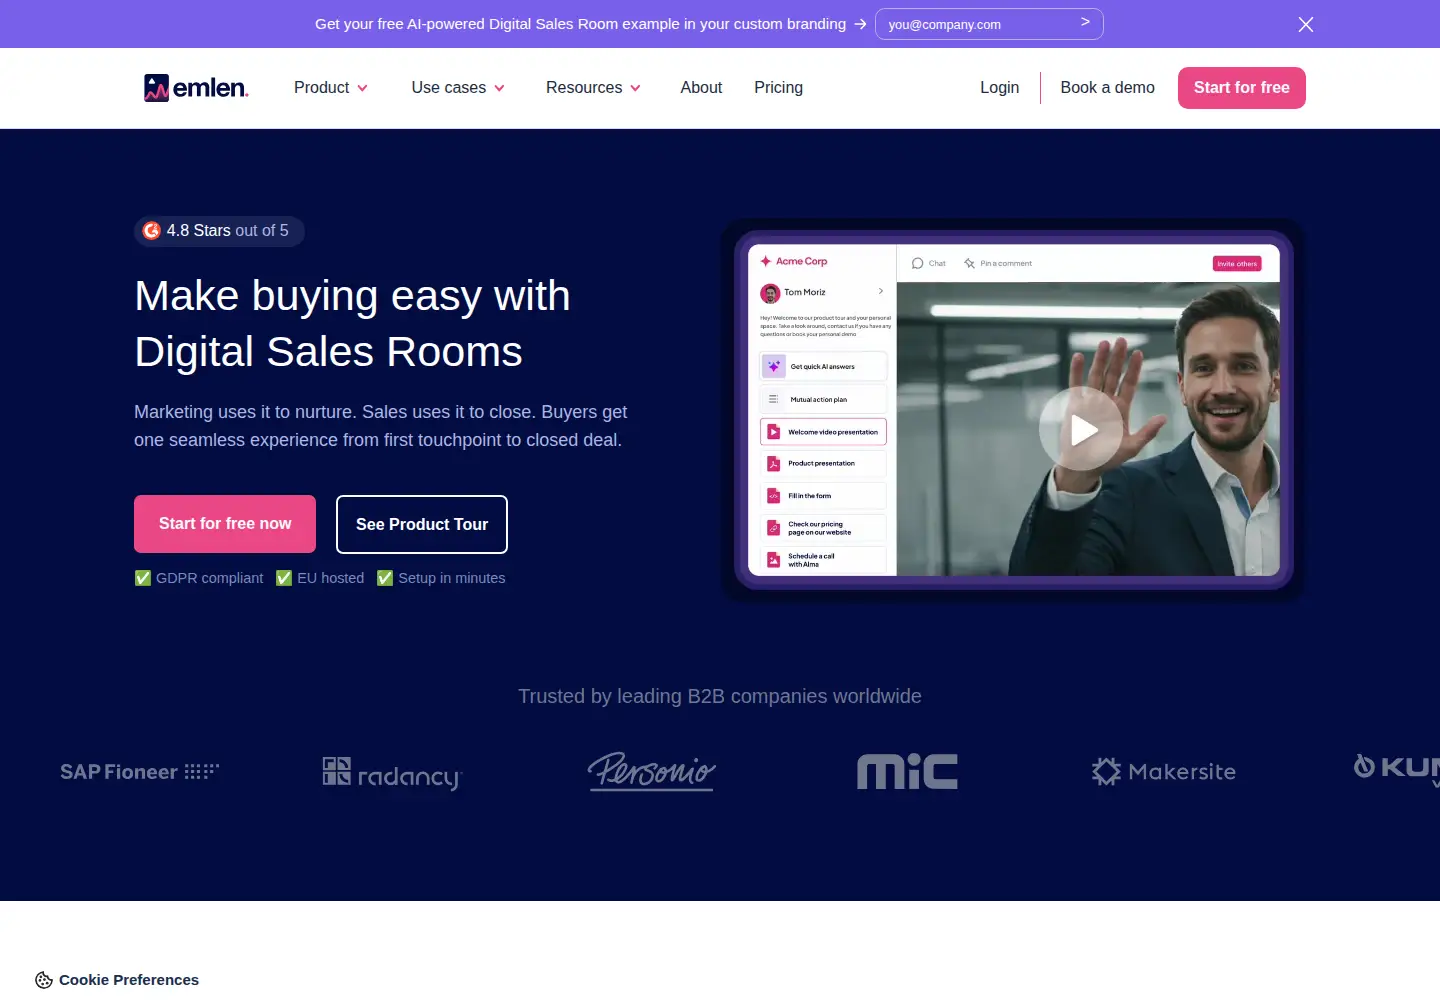
Task: Click Start for free now button
Action: coord(225,524)
